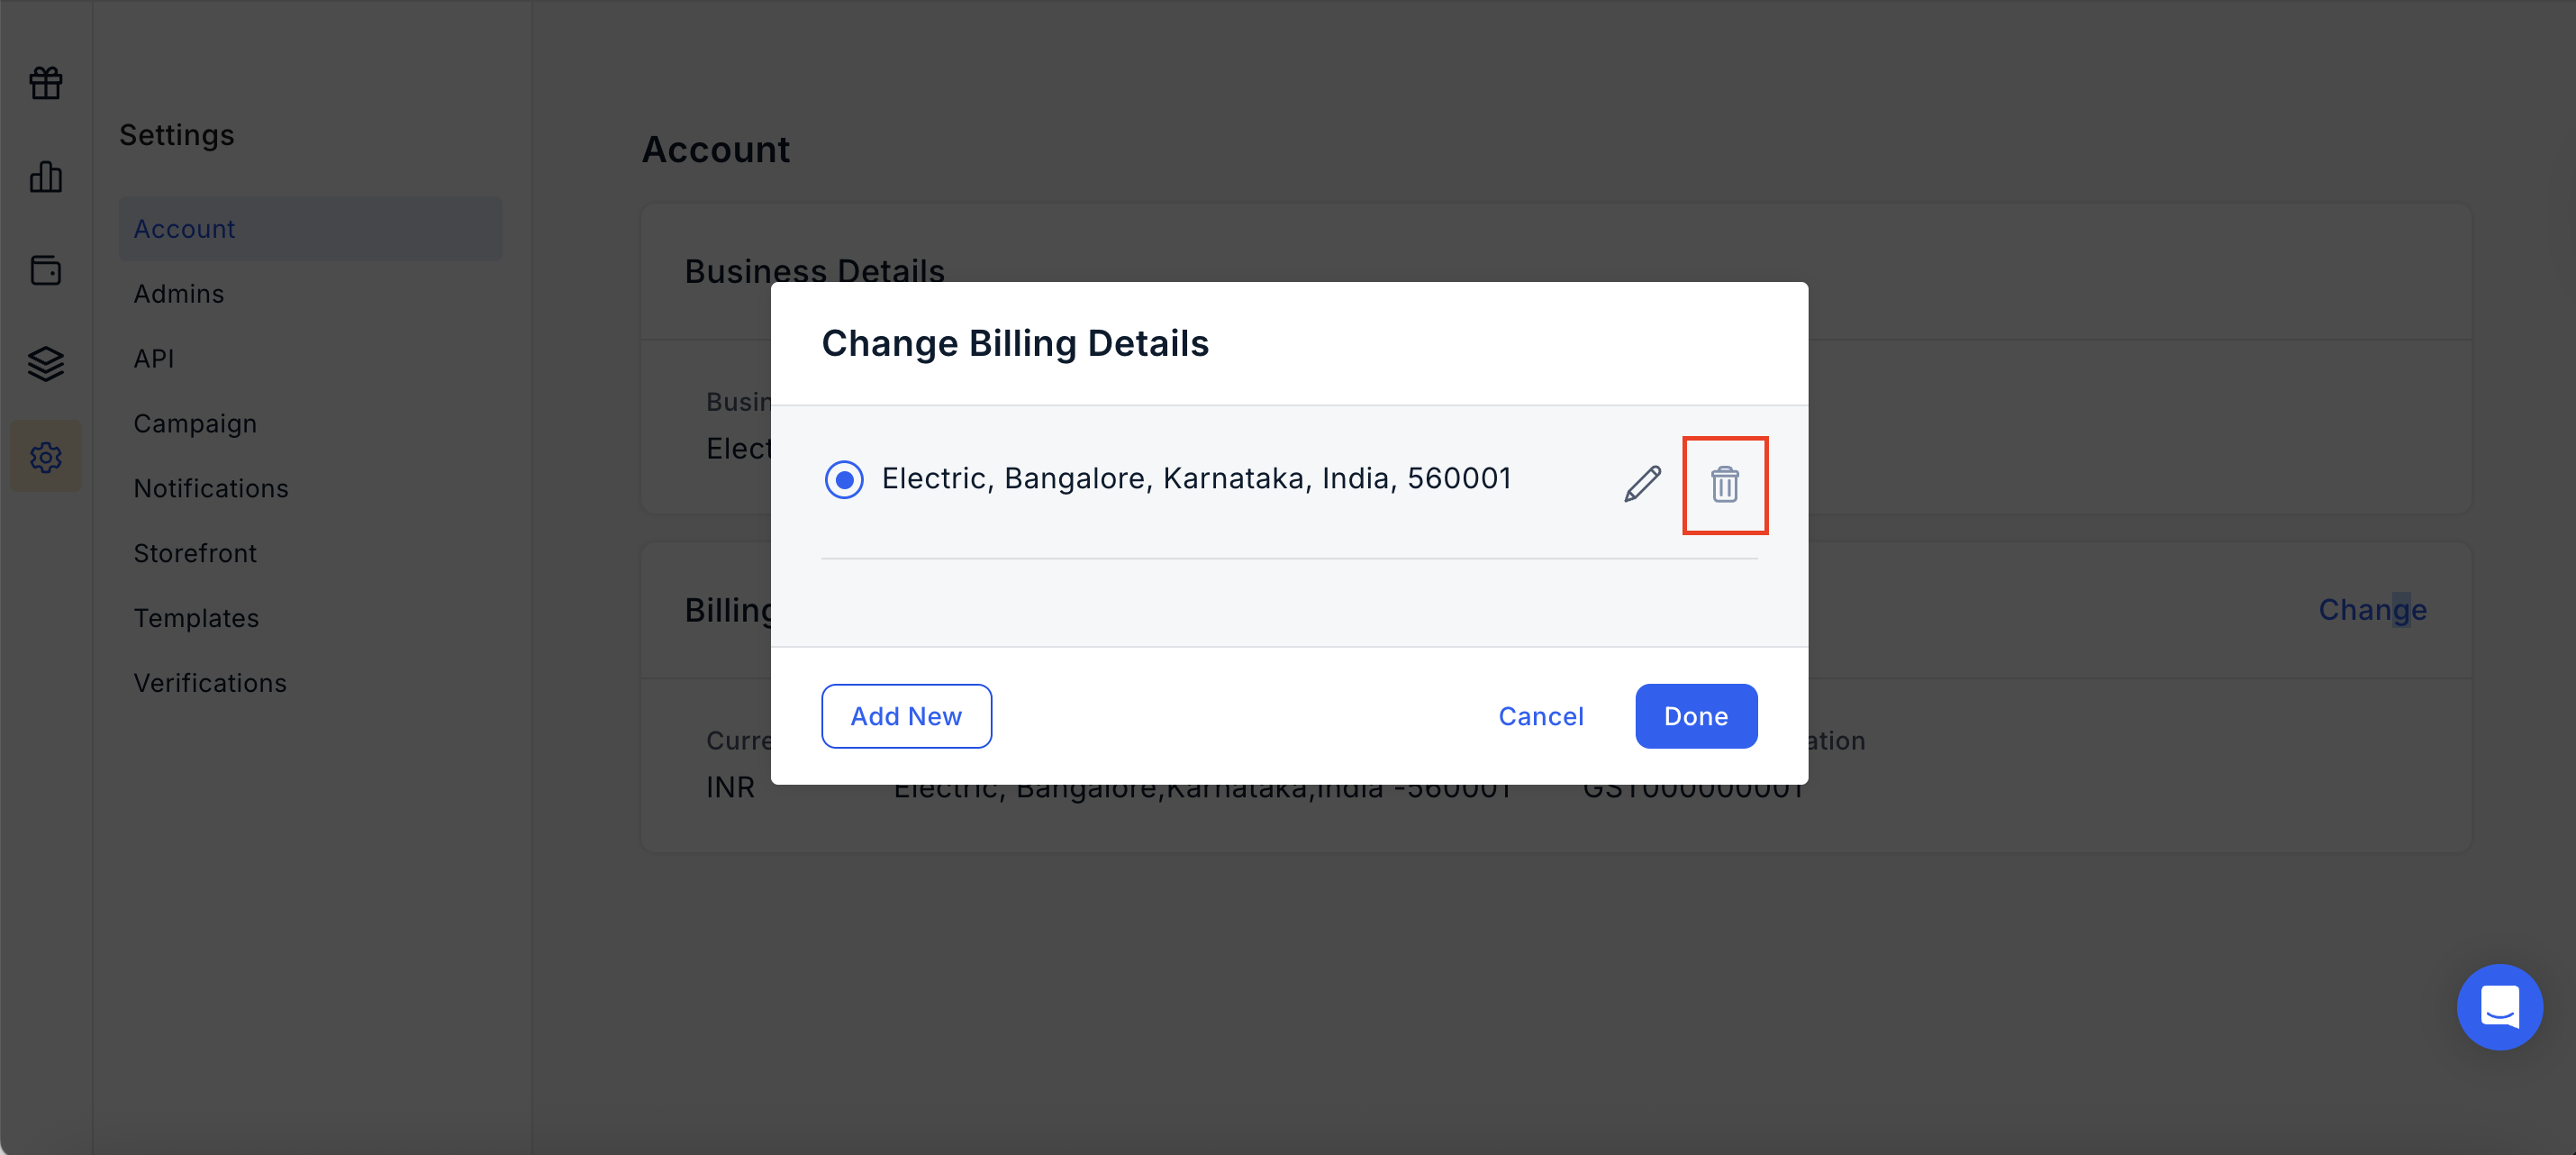The height and width of the screenshot is (1155, 2576).
Task: Go to API settings section
Action: [x=154, y=359]
